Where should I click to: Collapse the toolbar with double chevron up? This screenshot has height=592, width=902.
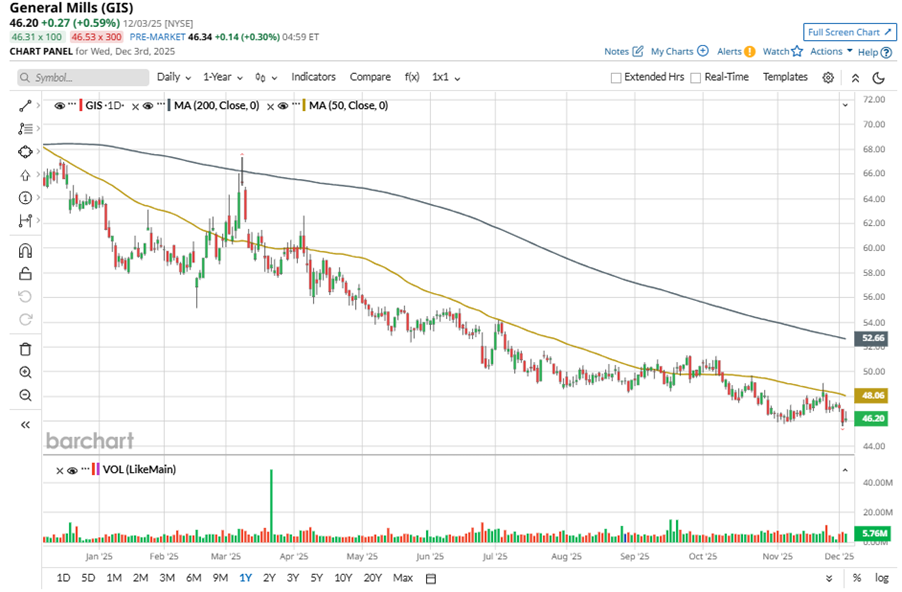pos(855,78)
